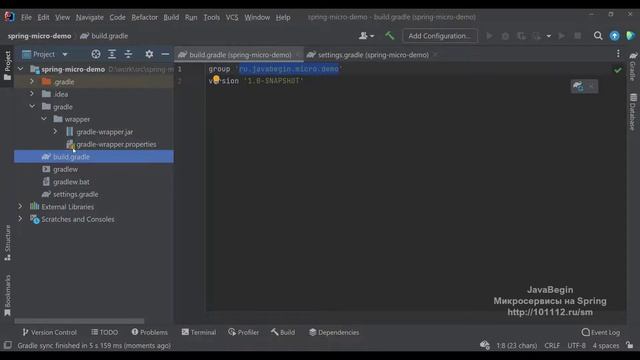
Task: Open the Terminal tool window
Action: (199, 332)
